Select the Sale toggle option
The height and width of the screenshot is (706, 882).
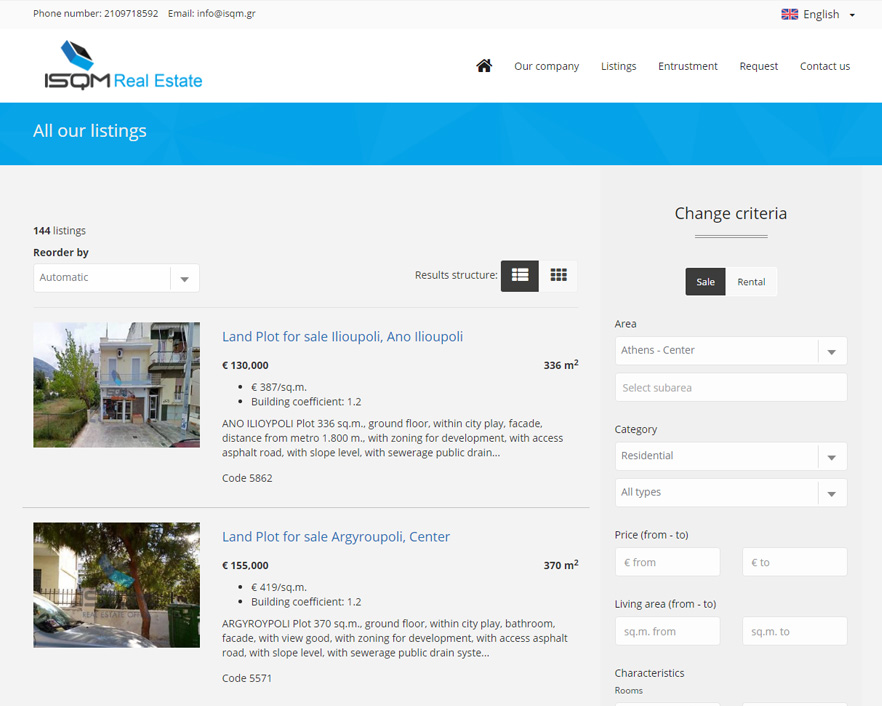[705, 282]
